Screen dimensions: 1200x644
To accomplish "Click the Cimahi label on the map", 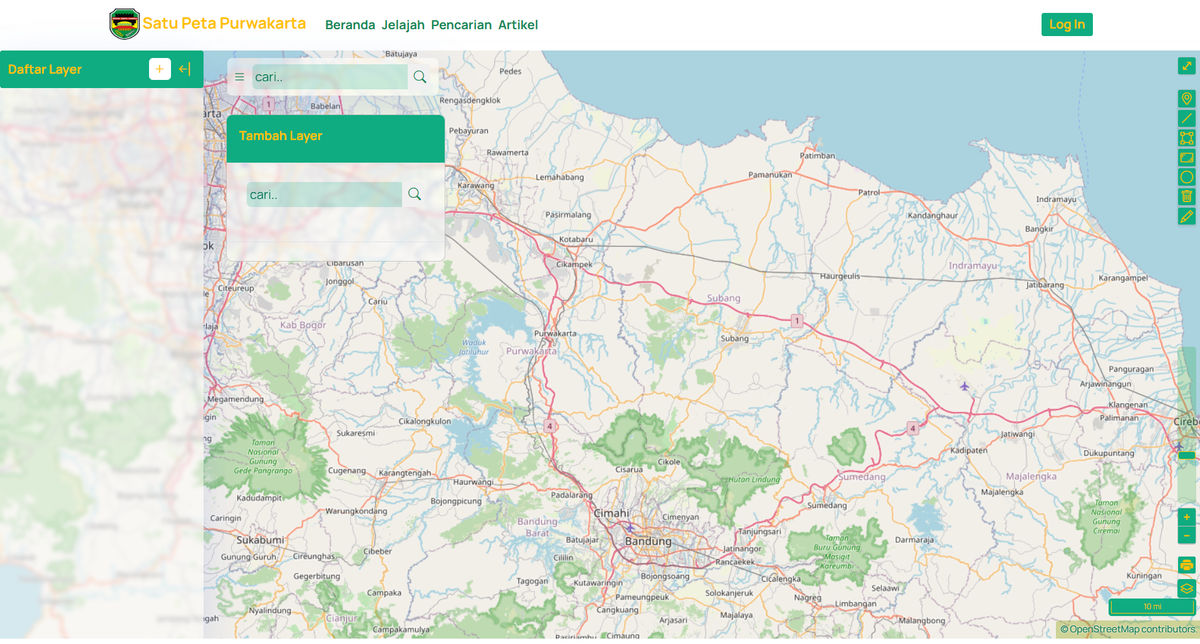I will [x=612, y=513].
